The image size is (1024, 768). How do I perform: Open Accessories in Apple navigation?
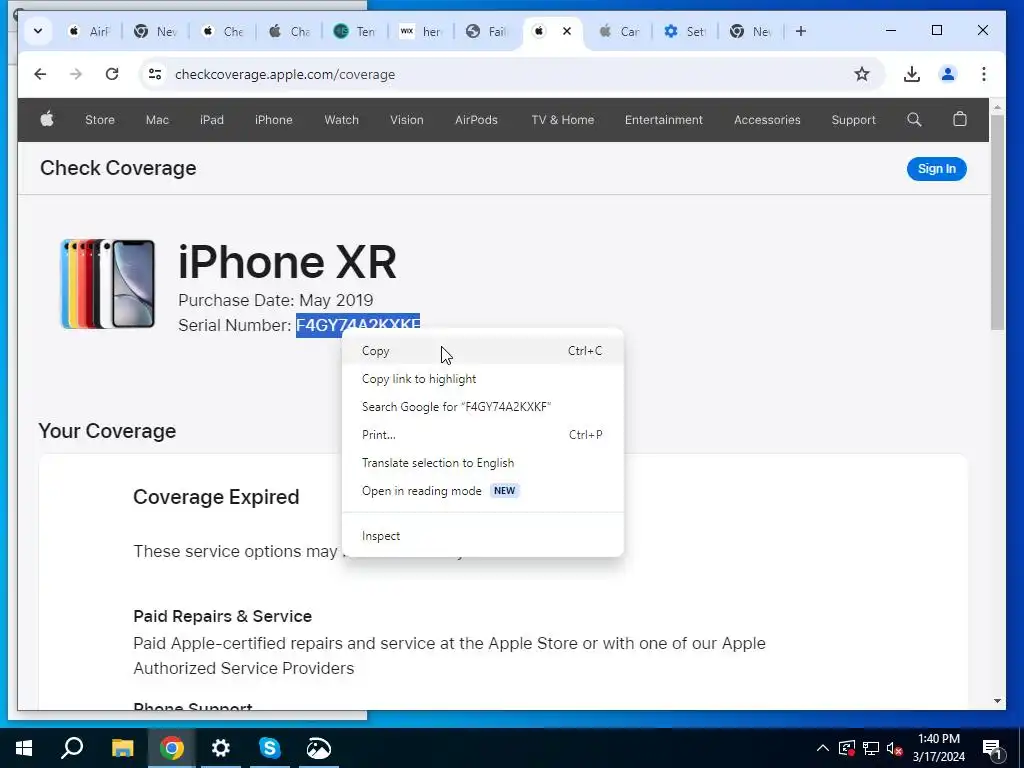pyautogui.click(x=767, y=120)
